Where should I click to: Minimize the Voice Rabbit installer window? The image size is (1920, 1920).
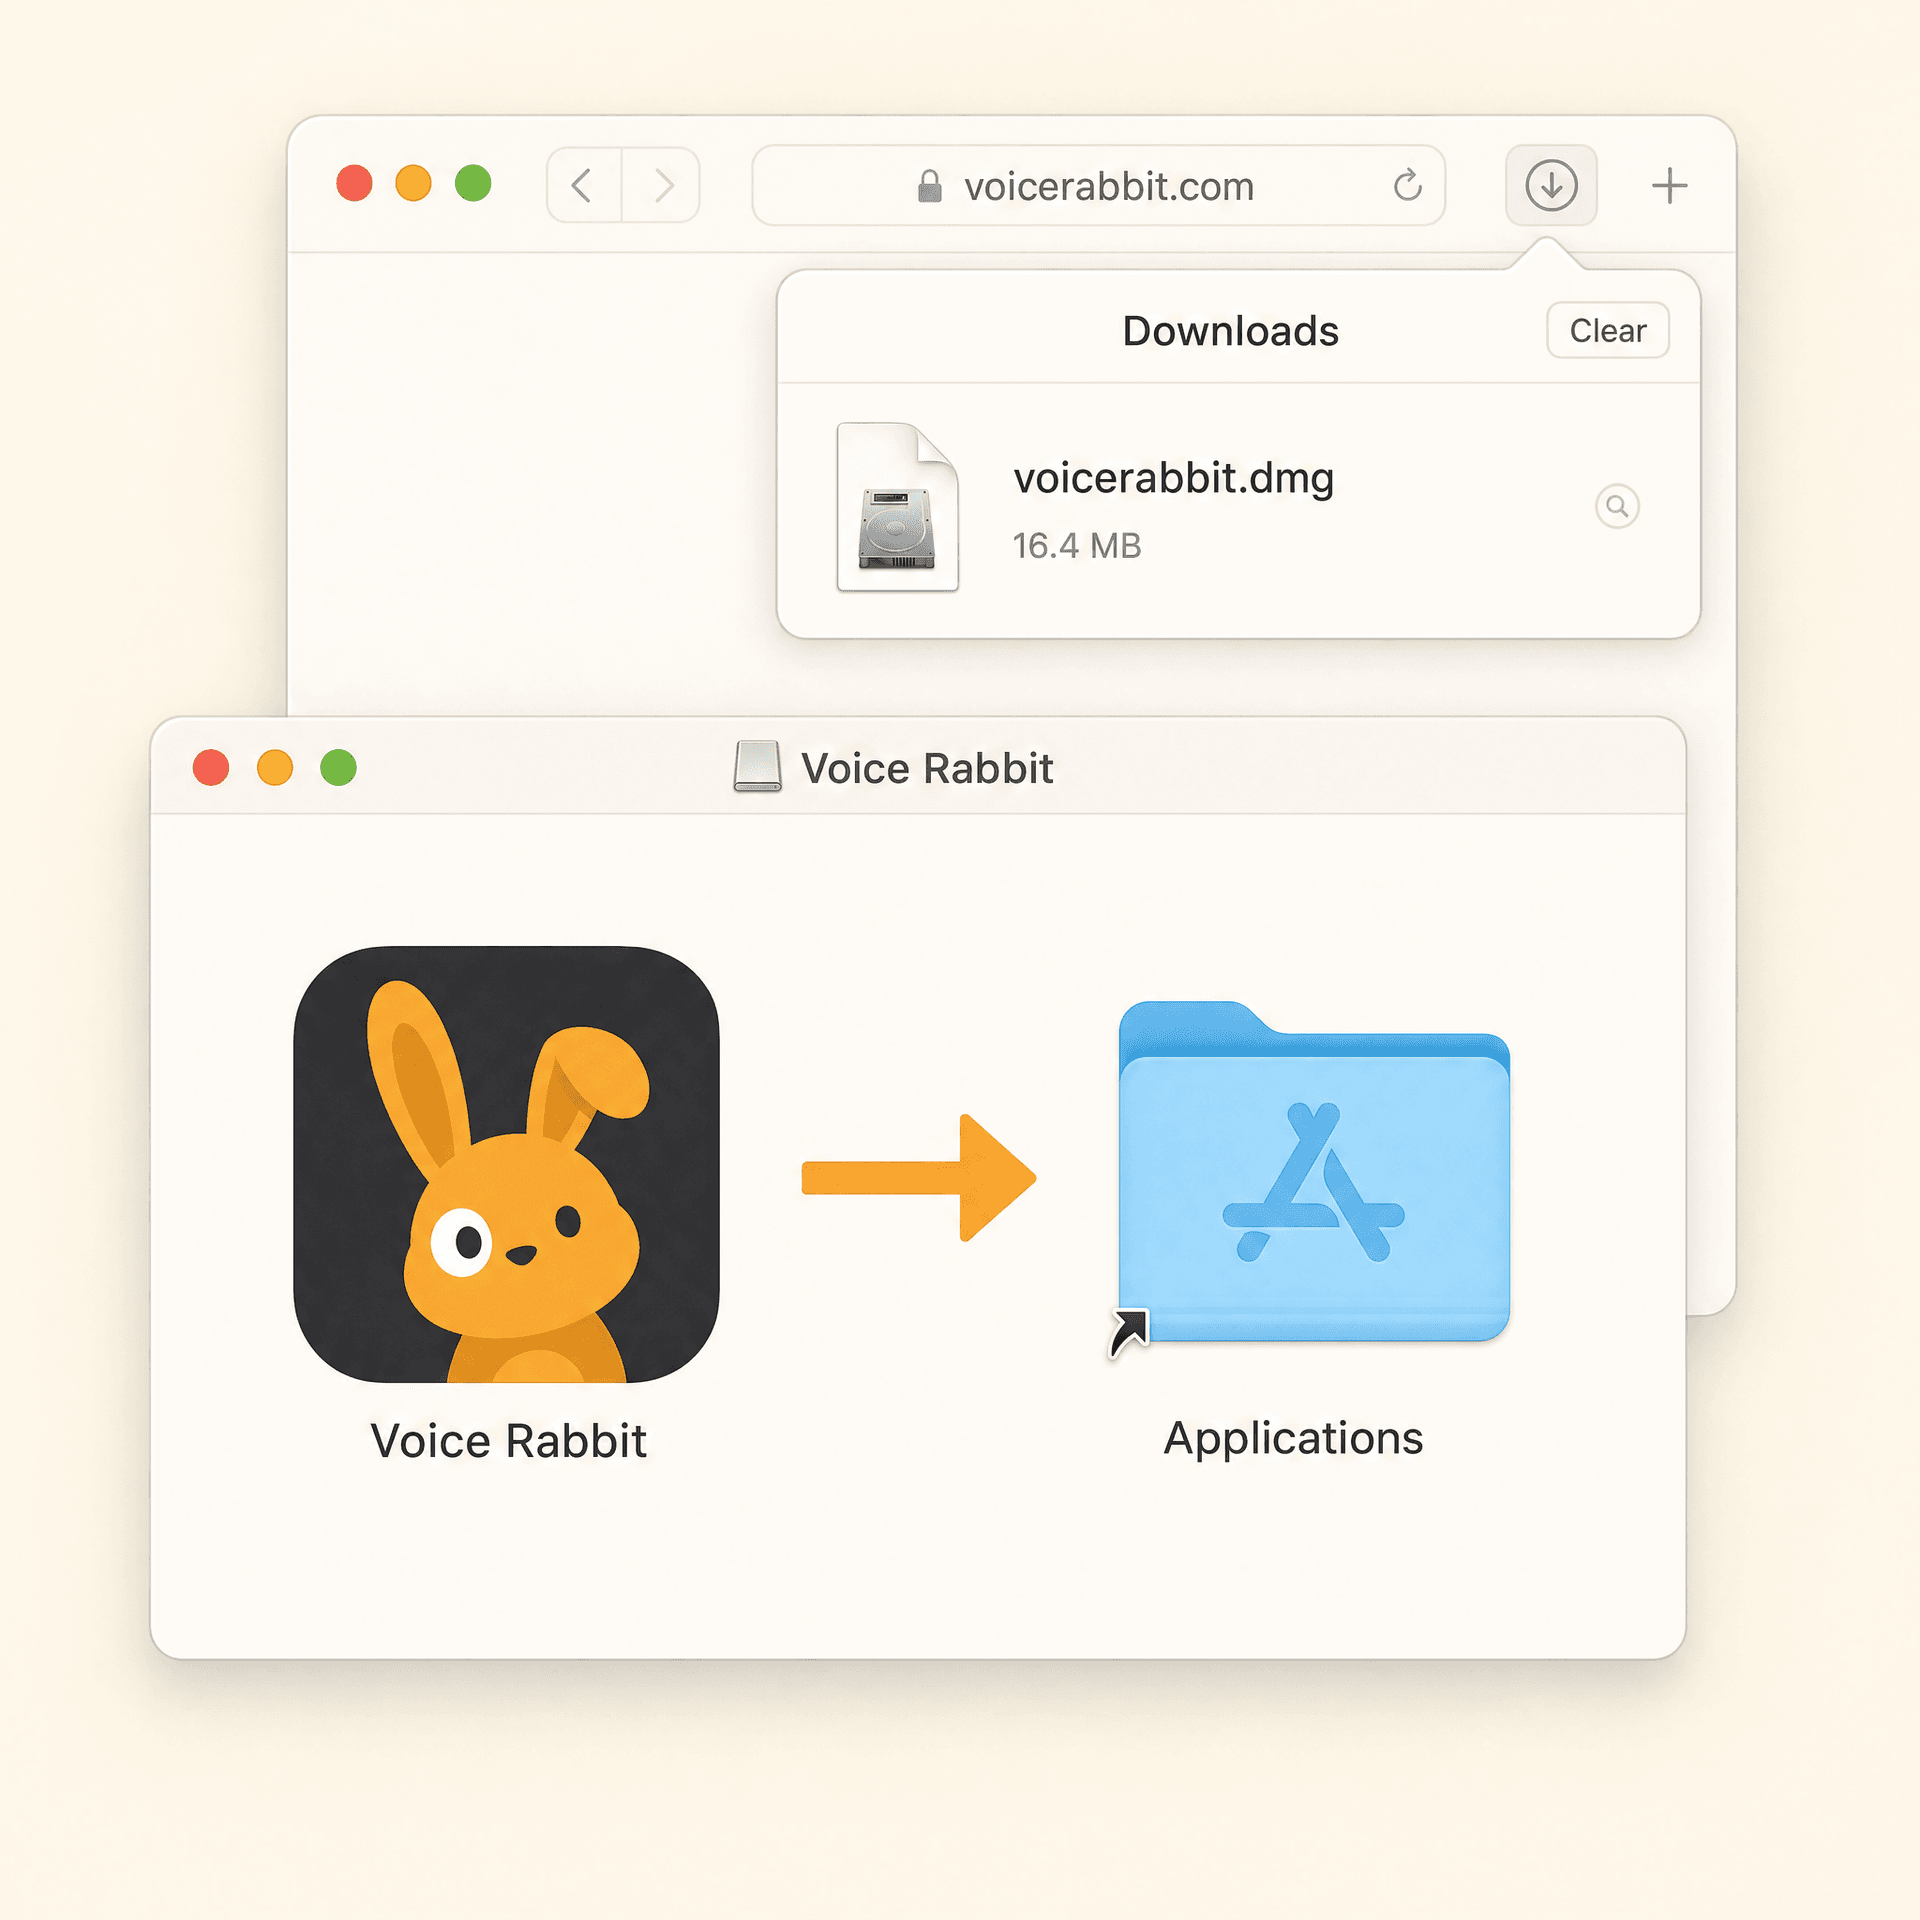coord(275,768)
